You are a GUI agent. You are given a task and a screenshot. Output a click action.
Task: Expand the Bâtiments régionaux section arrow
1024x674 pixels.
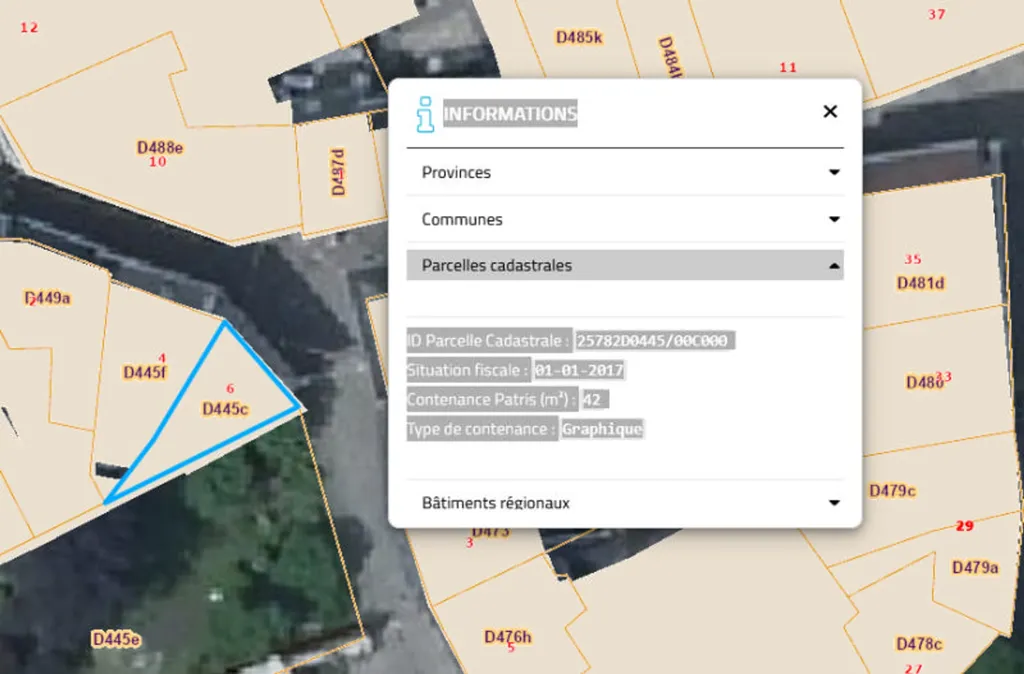(x=834, y=503)
